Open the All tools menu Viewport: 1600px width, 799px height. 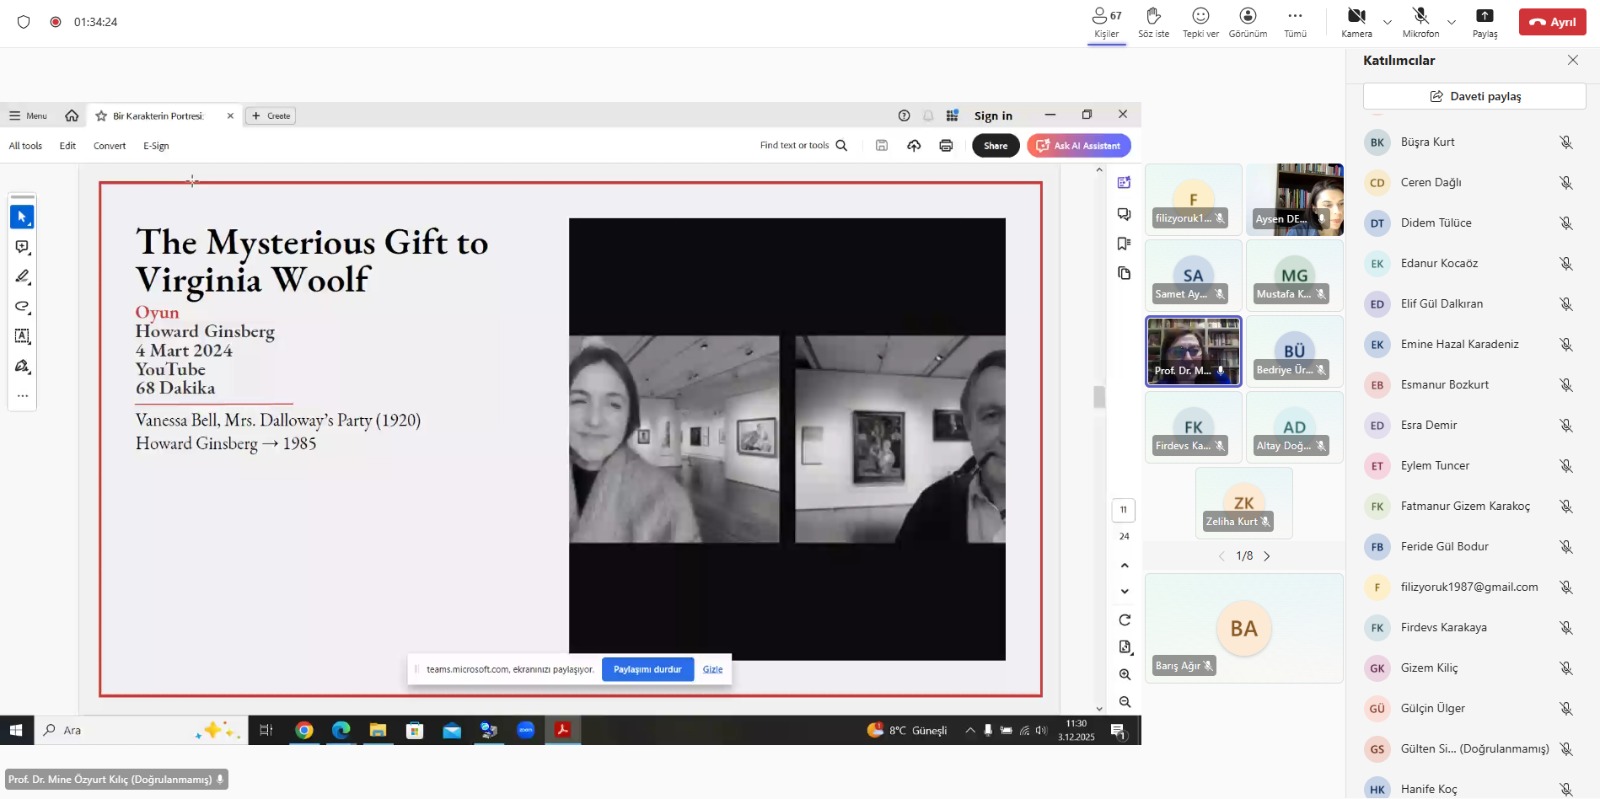pos(25,146)
